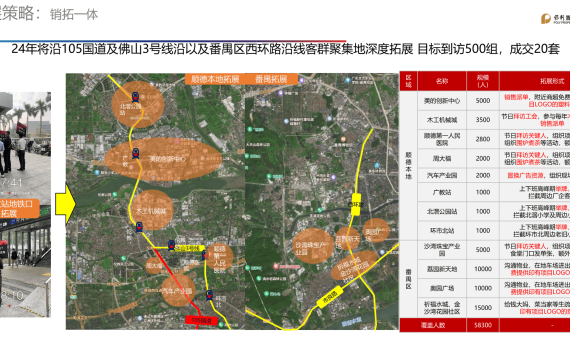Open the lower metro entrance photo

coord(25,267)
